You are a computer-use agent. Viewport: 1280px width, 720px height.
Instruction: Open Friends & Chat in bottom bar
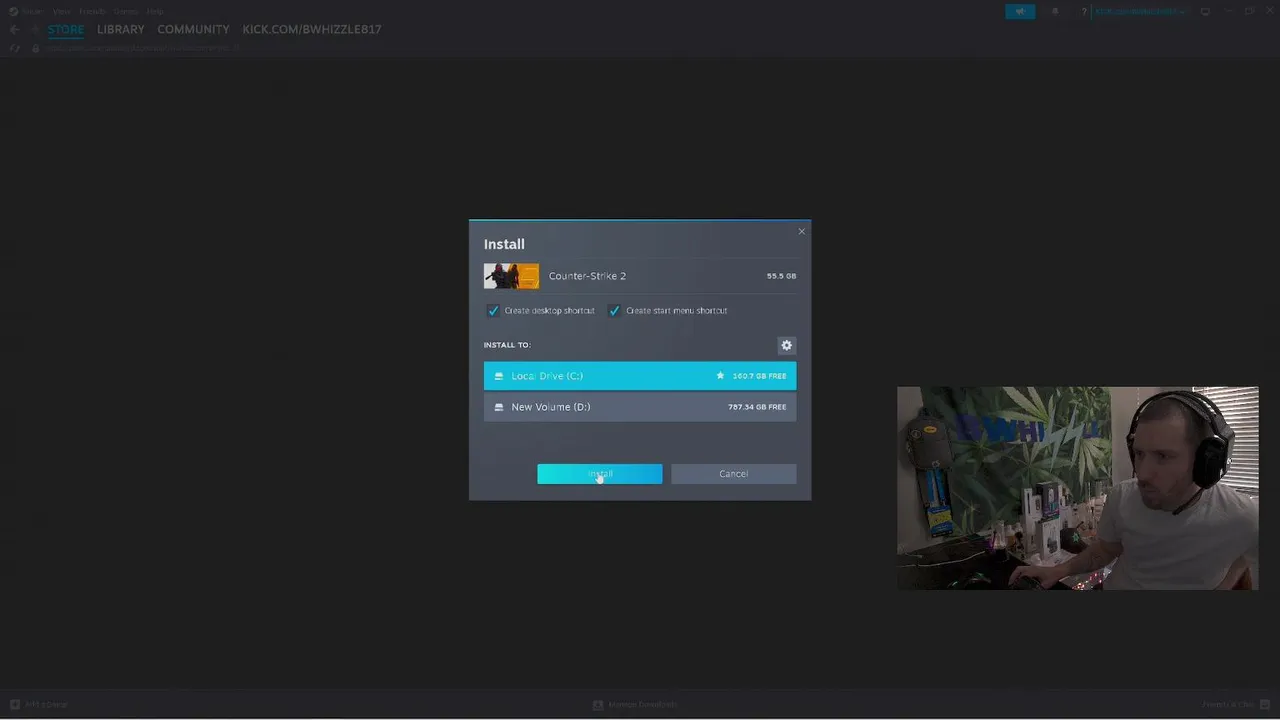1235,705
